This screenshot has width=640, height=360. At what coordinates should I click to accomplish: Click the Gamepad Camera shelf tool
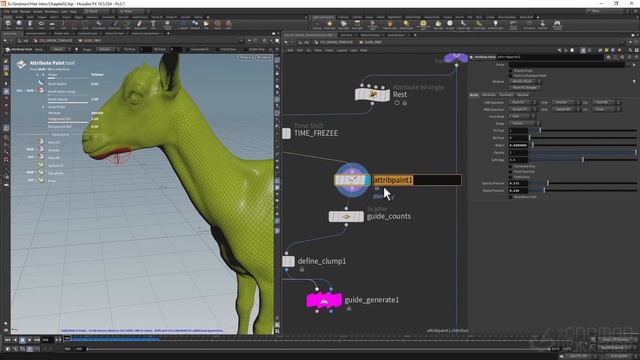(x=557, y=25)
